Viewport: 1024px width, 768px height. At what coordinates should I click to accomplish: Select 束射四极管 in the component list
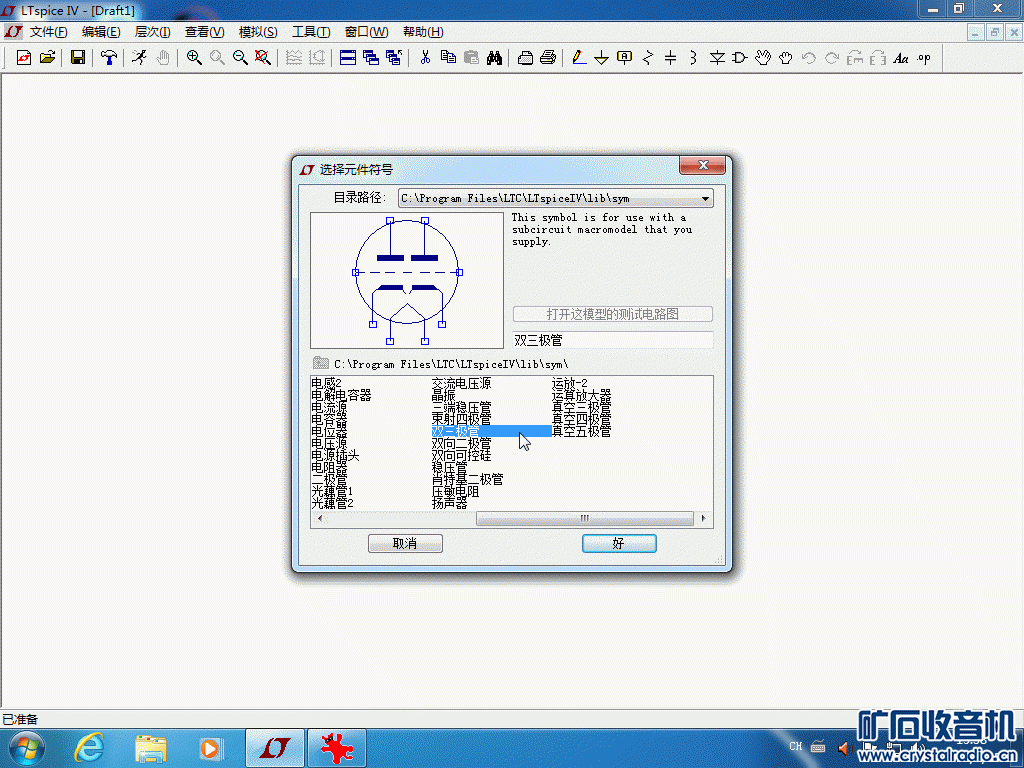click(461, 419)
